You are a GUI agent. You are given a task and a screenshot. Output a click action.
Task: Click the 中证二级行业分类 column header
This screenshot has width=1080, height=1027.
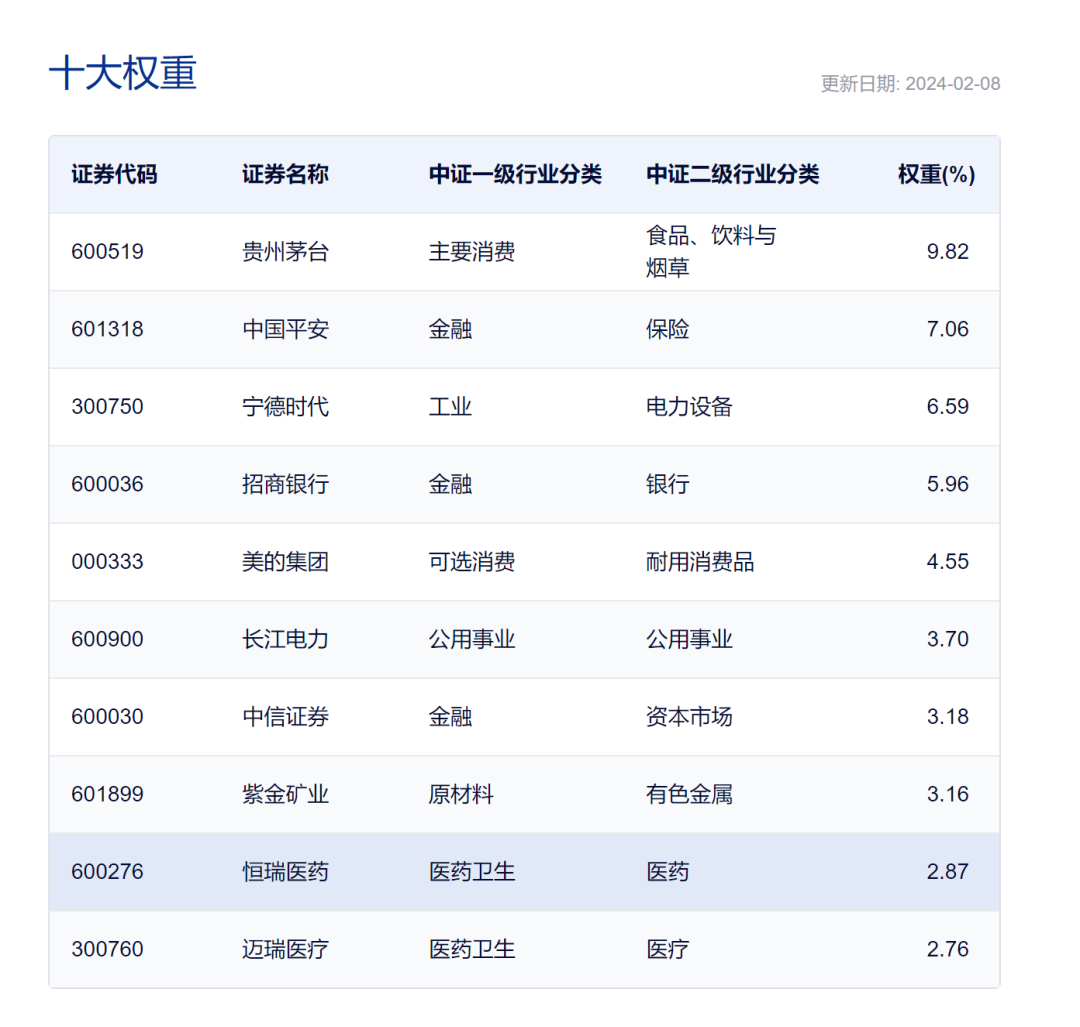point(732,174)
